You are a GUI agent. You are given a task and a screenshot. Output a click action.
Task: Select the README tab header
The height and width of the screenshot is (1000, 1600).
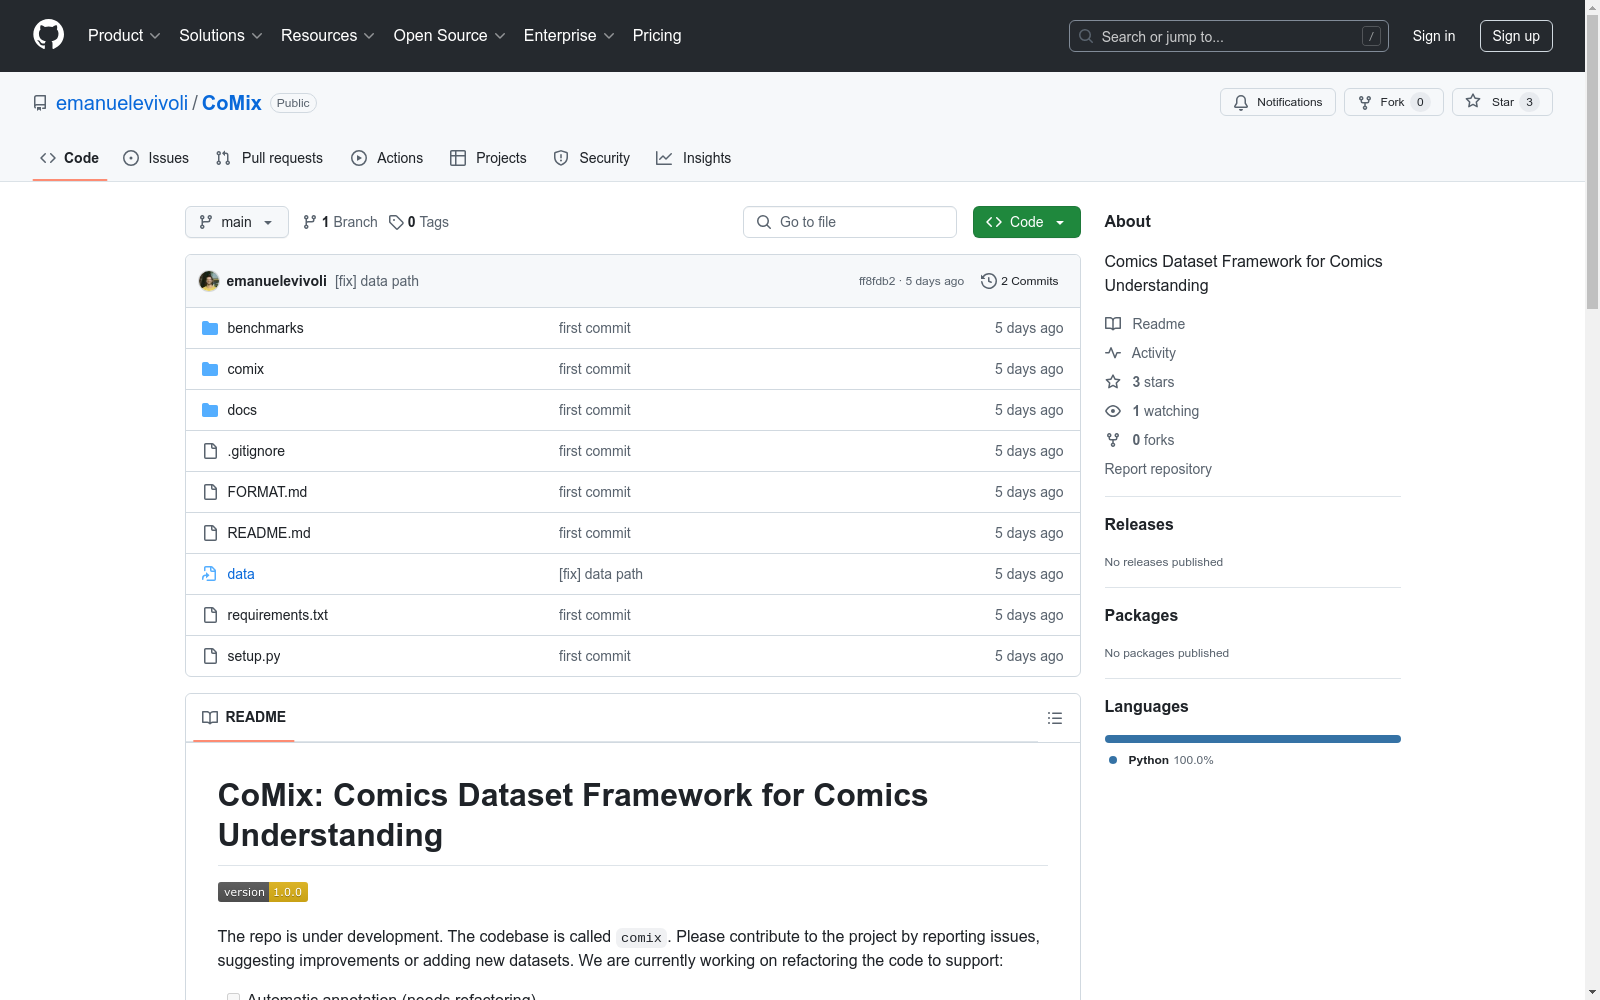(244, 717)
